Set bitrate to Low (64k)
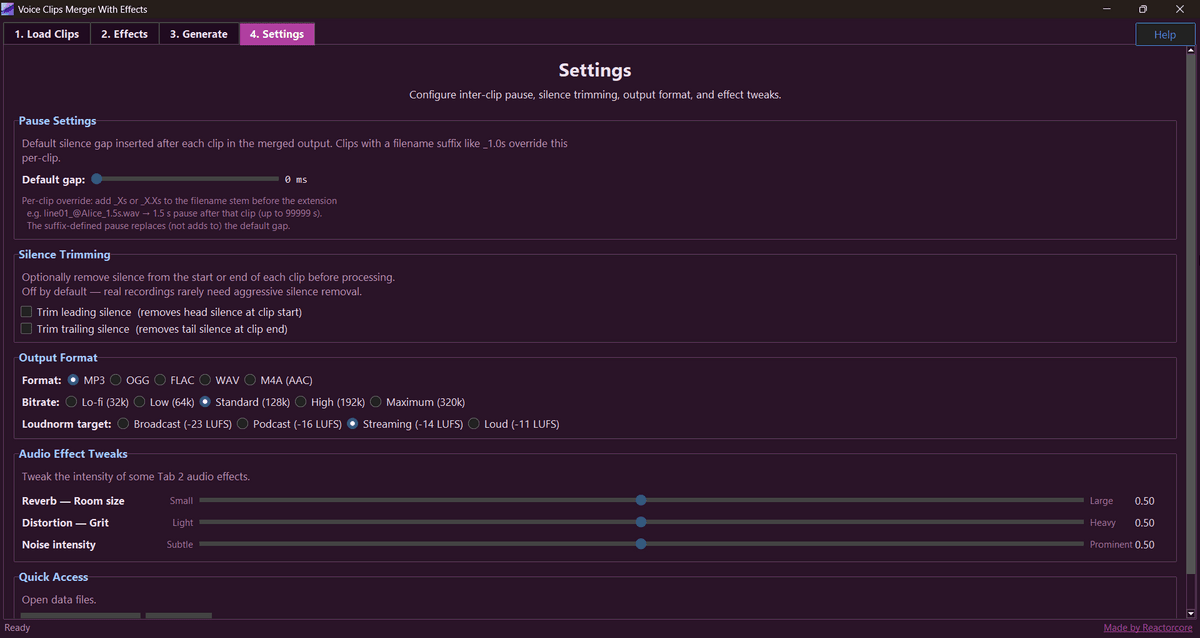 [x=140, y=402]
